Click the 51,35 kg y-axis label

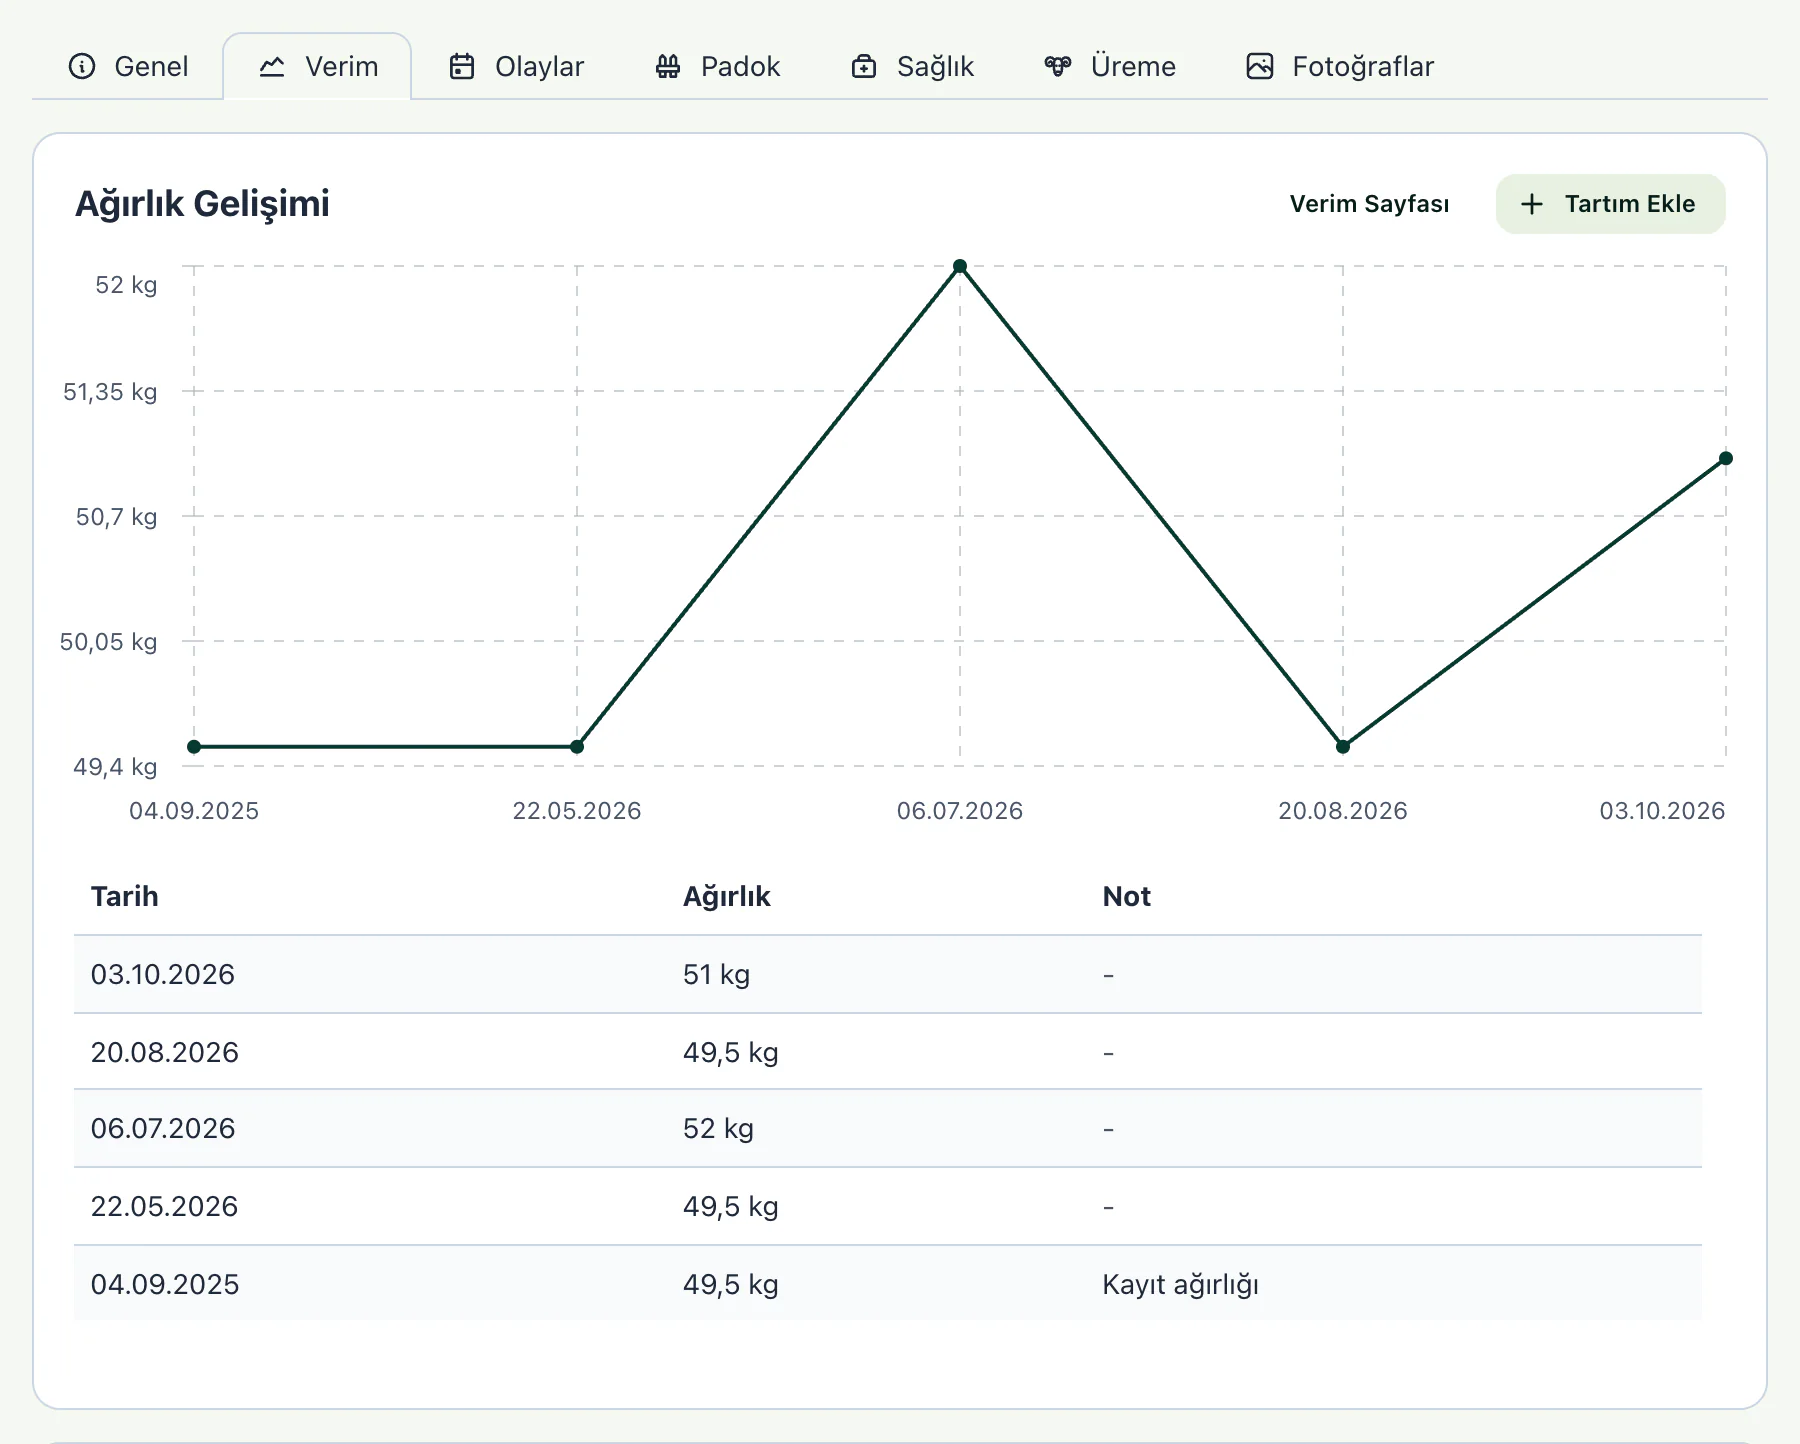tap(110, 392)
